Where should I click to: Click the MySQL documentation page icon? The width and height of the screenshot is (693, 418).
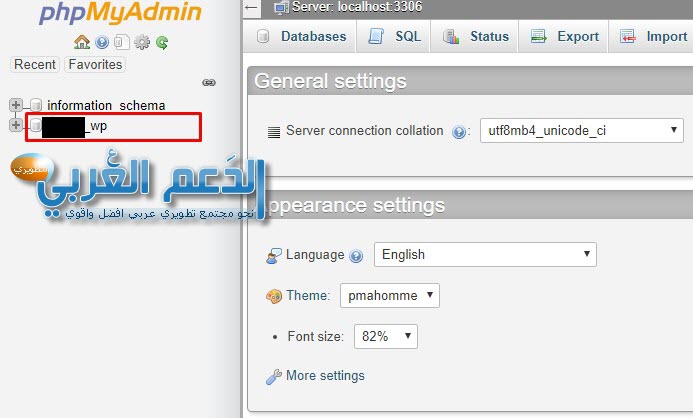tap(120, 43)
